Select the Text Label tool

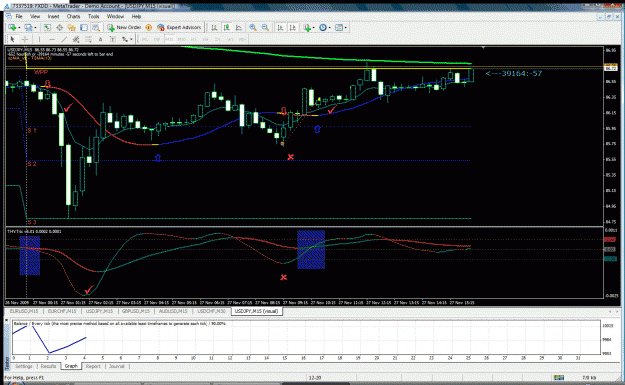point(113,39)
